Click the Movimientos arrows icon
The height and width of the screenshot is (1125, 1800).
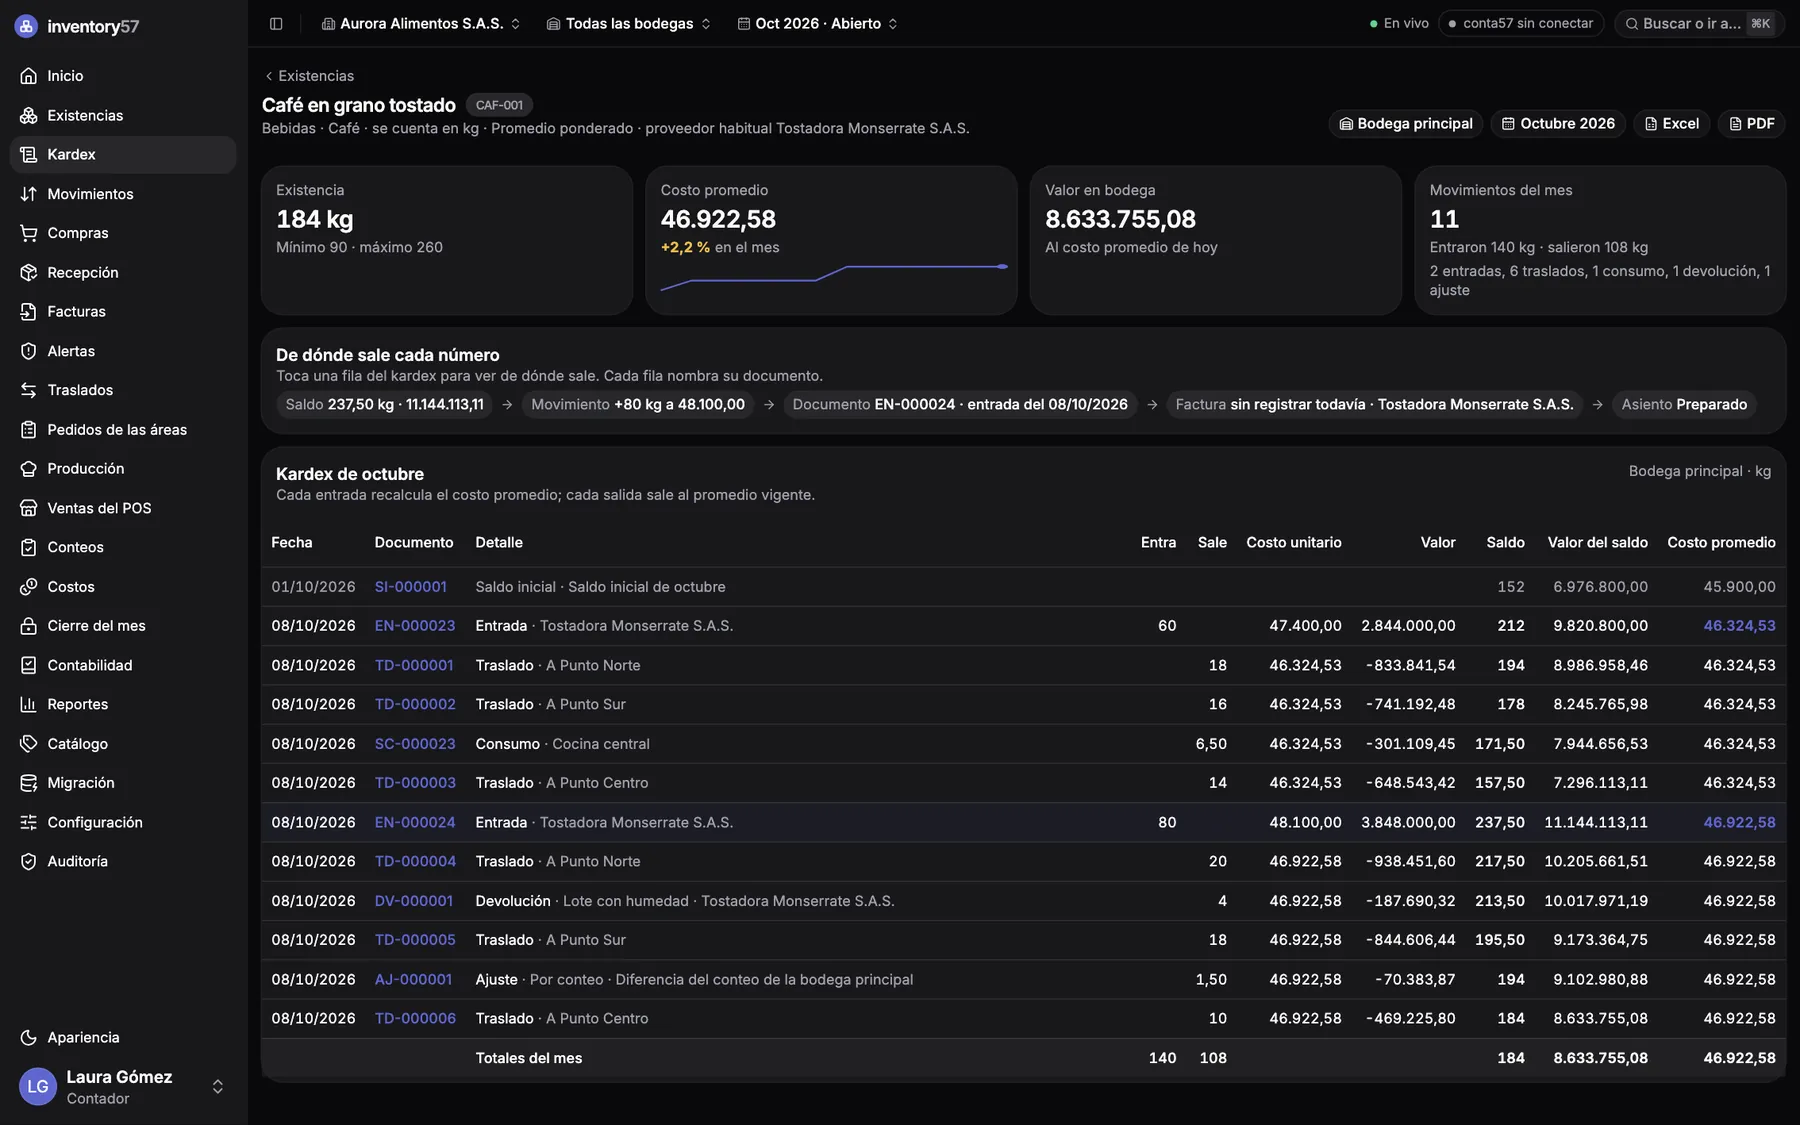(x=29, y=194)
